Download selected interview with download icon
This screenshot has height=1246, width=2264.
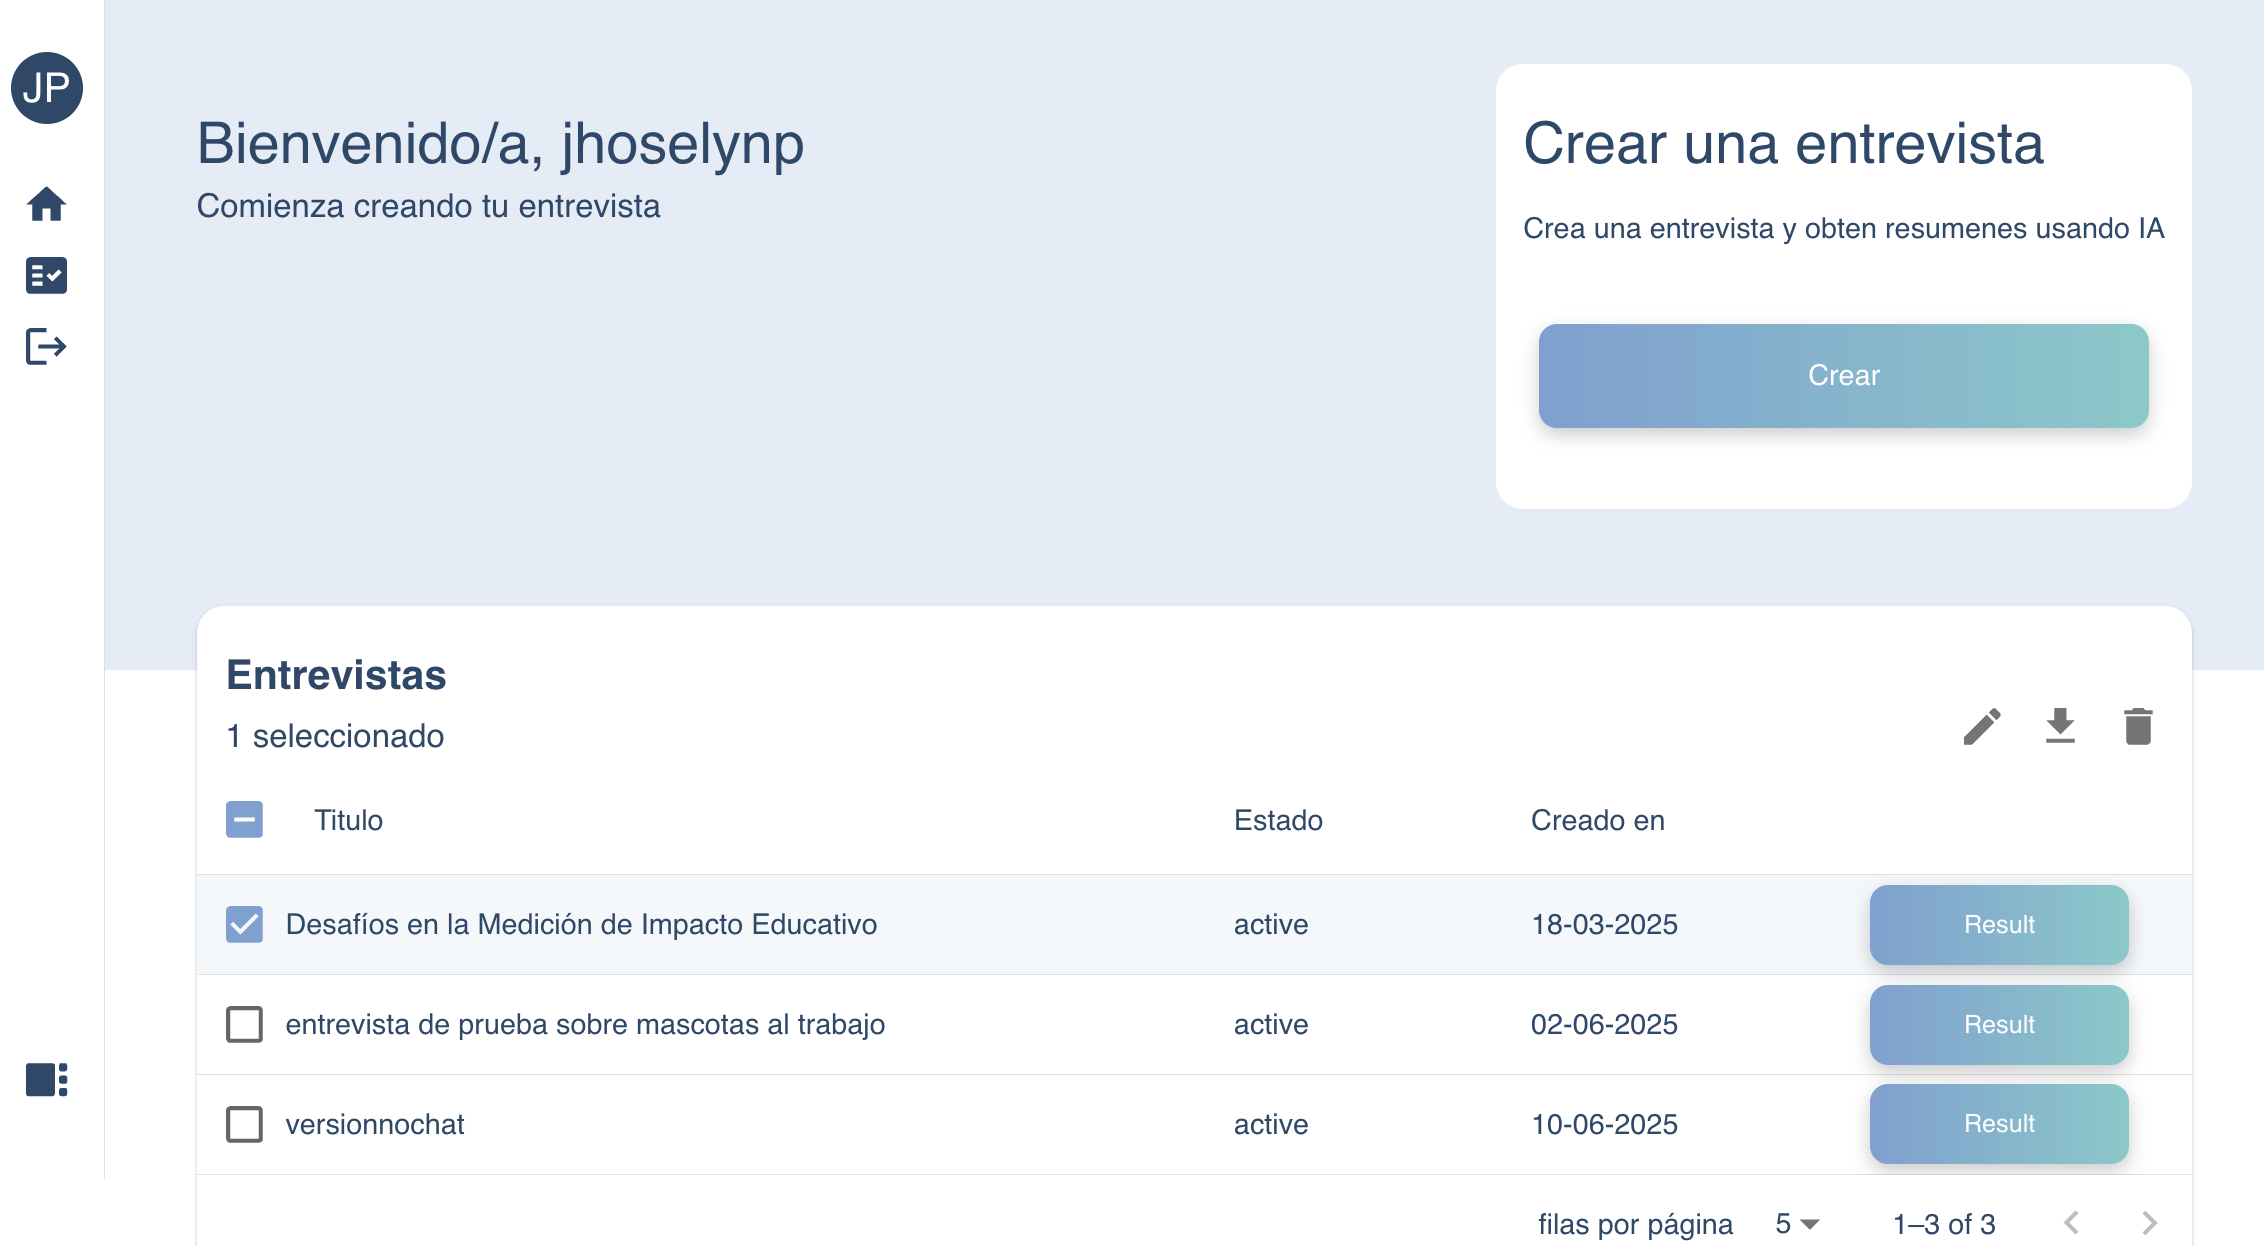(x=2060, y=727)
